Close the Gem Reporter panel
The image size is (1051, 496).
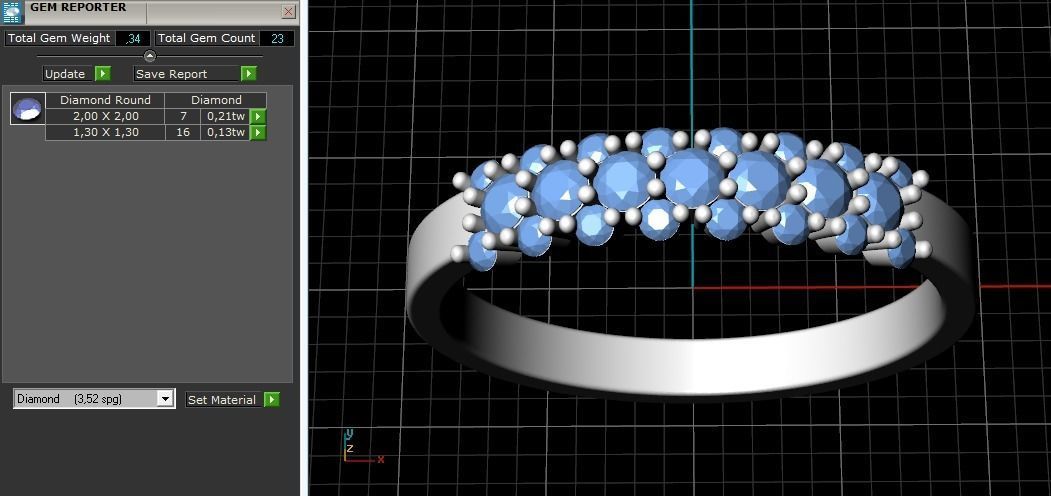click(x=288, y=11)
